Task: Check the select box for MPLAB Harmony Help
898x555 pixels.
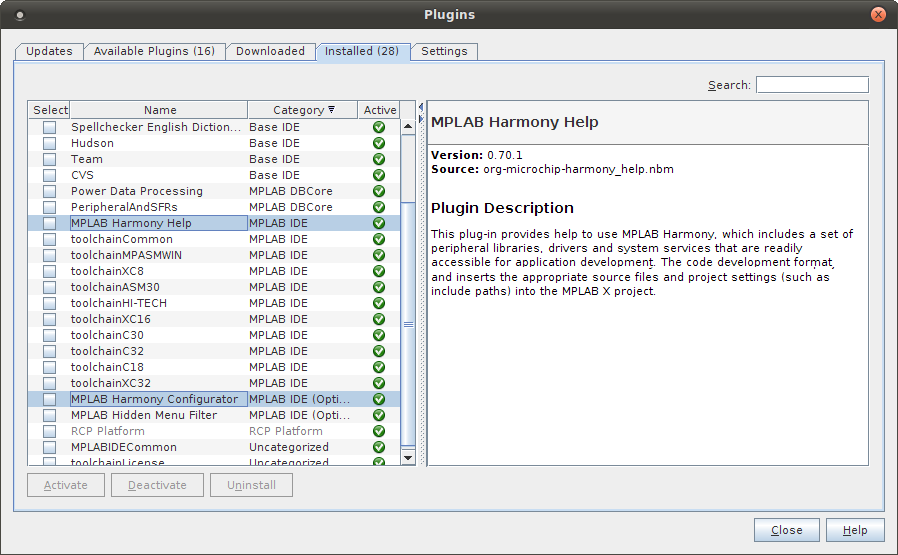Action: pyautogui.click(x=49, y=223)
